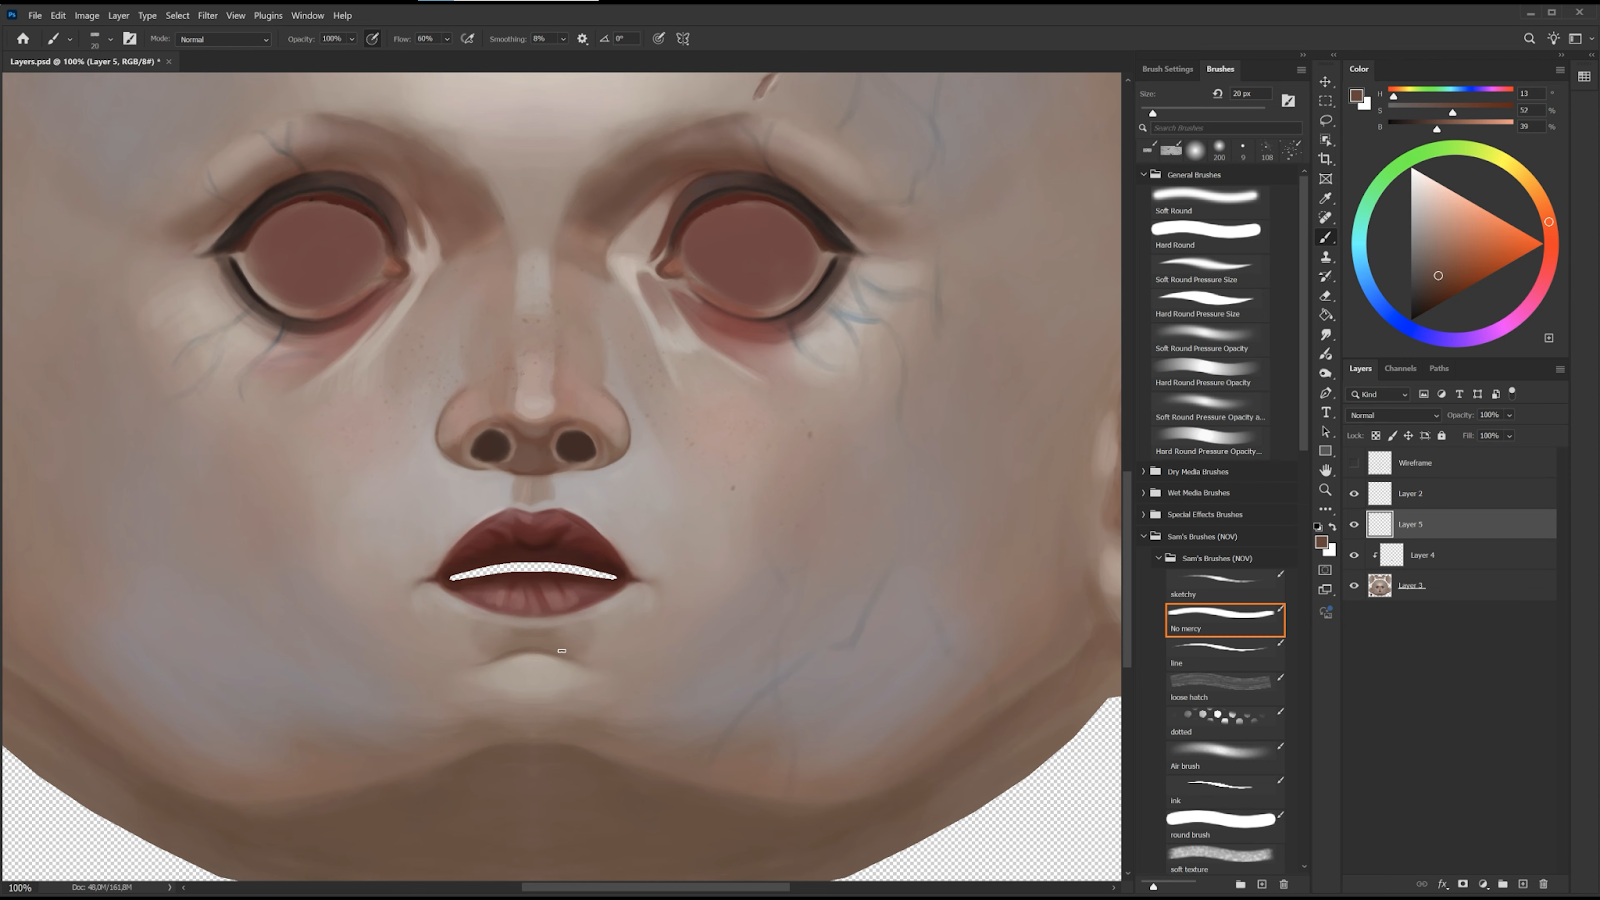
Task: Hide Layer 5 using its eye icon
Action: [1355, 525]
